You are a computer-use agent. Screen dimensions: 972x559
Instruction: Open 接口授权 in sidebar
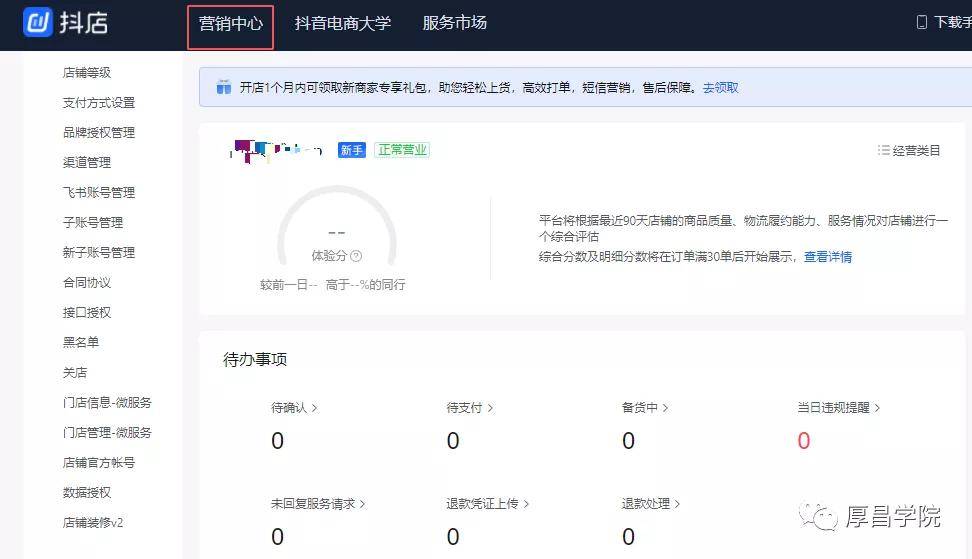(x=87, y=312)
